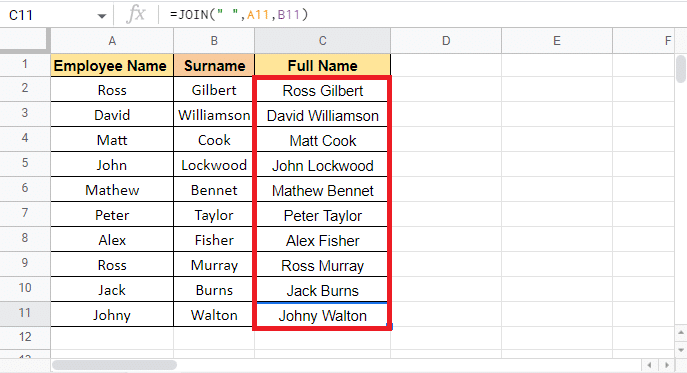Click the Peter cell in column A

112,215
